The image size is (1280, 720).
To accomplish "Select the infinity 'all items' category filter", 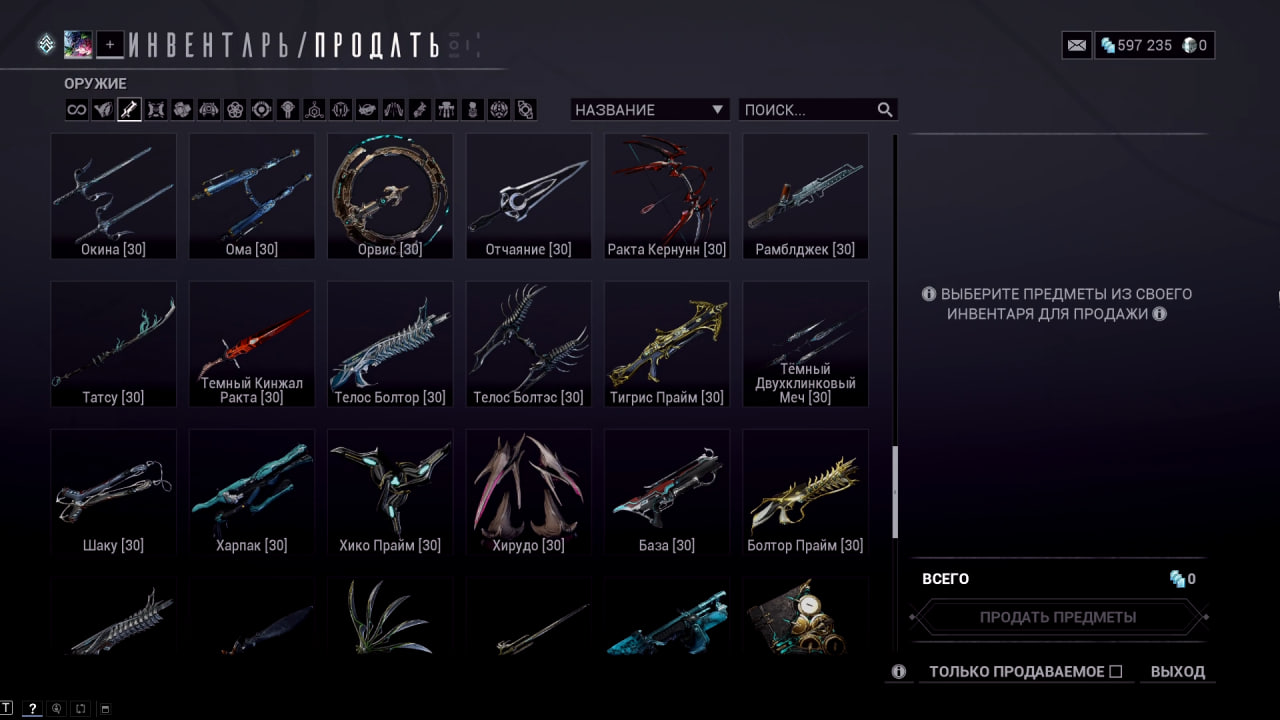I will click(x=77, y=110).
